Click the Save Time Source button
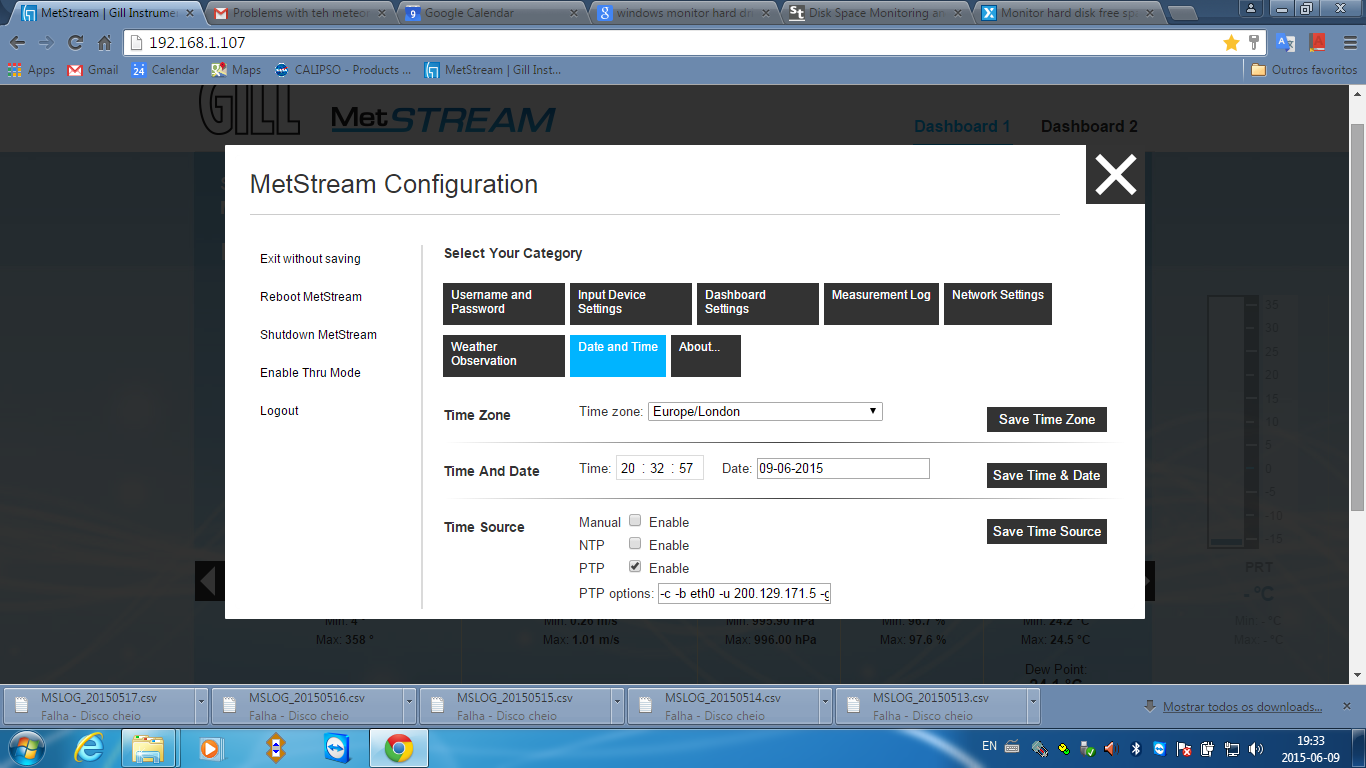 coord(1047,531)
